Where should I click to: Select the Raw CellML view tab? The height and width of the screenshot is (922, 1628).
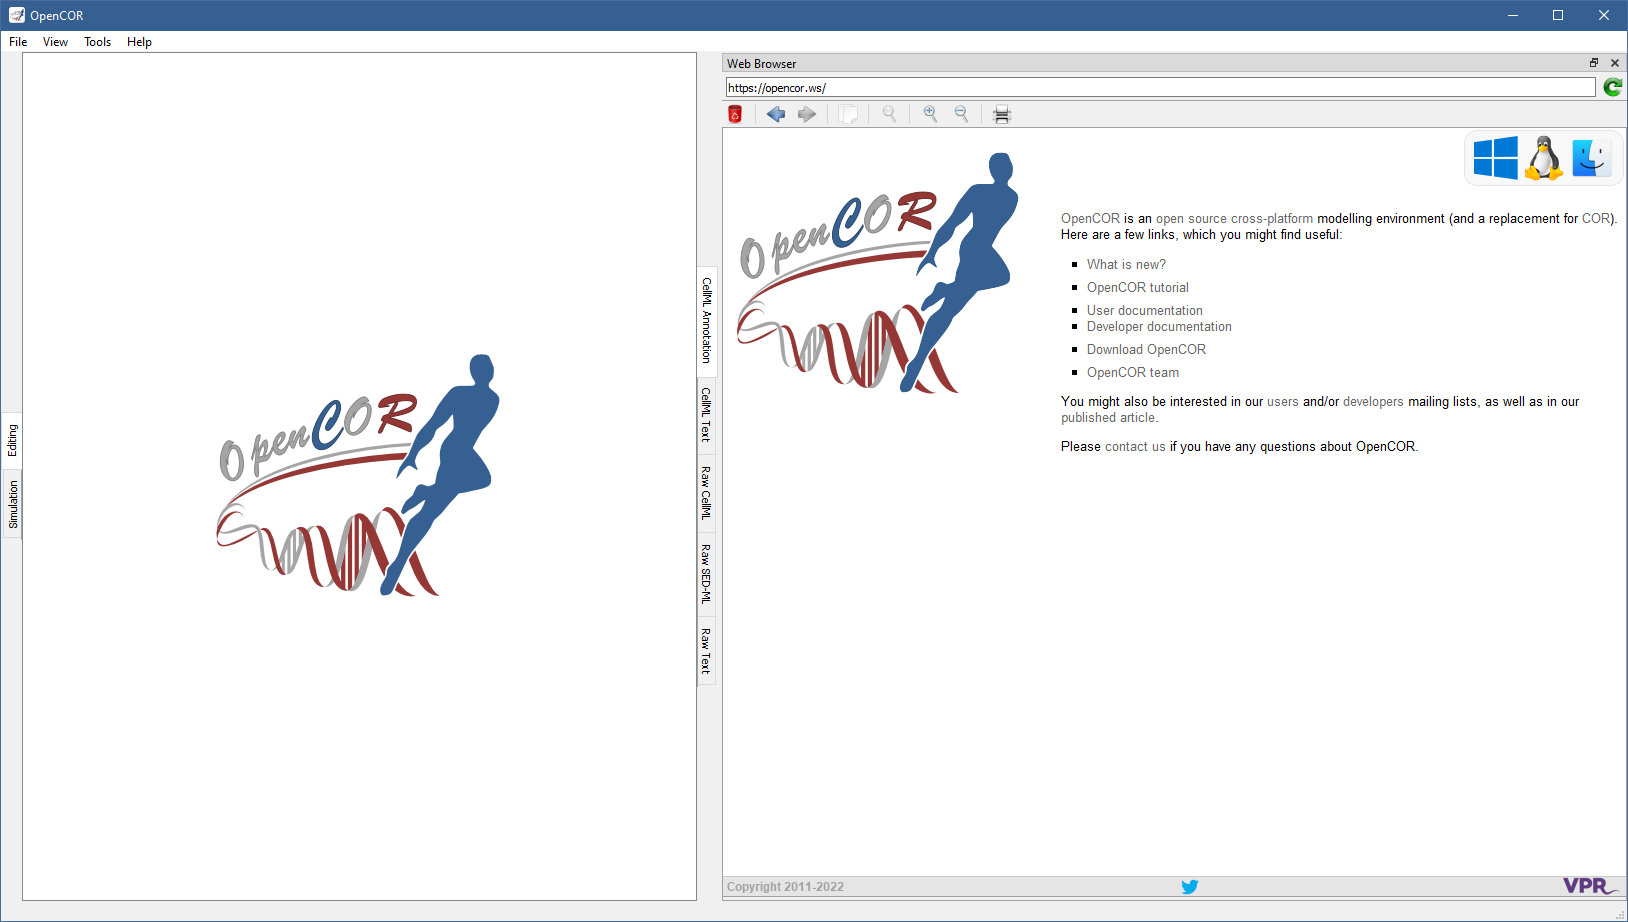tap(706, 492)
